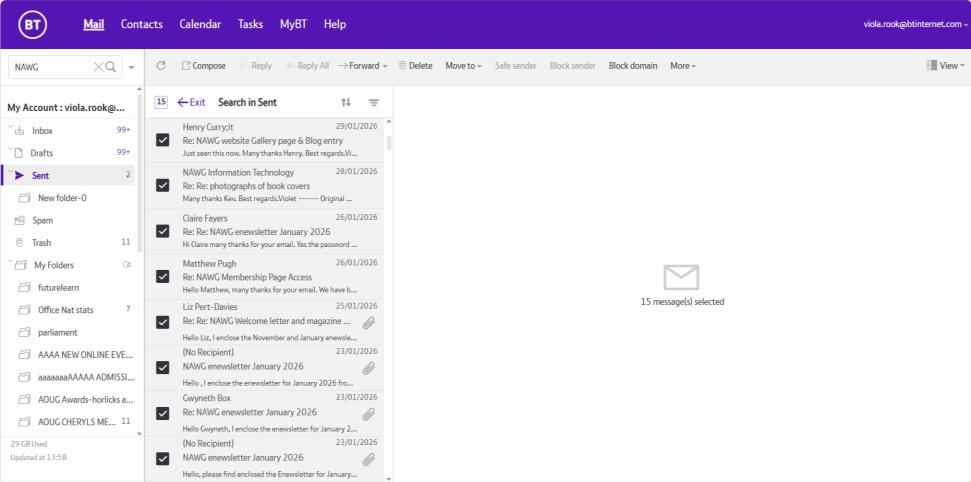Open the Calendar tab
The height and width of the screenshot is (482, 971).
pos(200,24)
